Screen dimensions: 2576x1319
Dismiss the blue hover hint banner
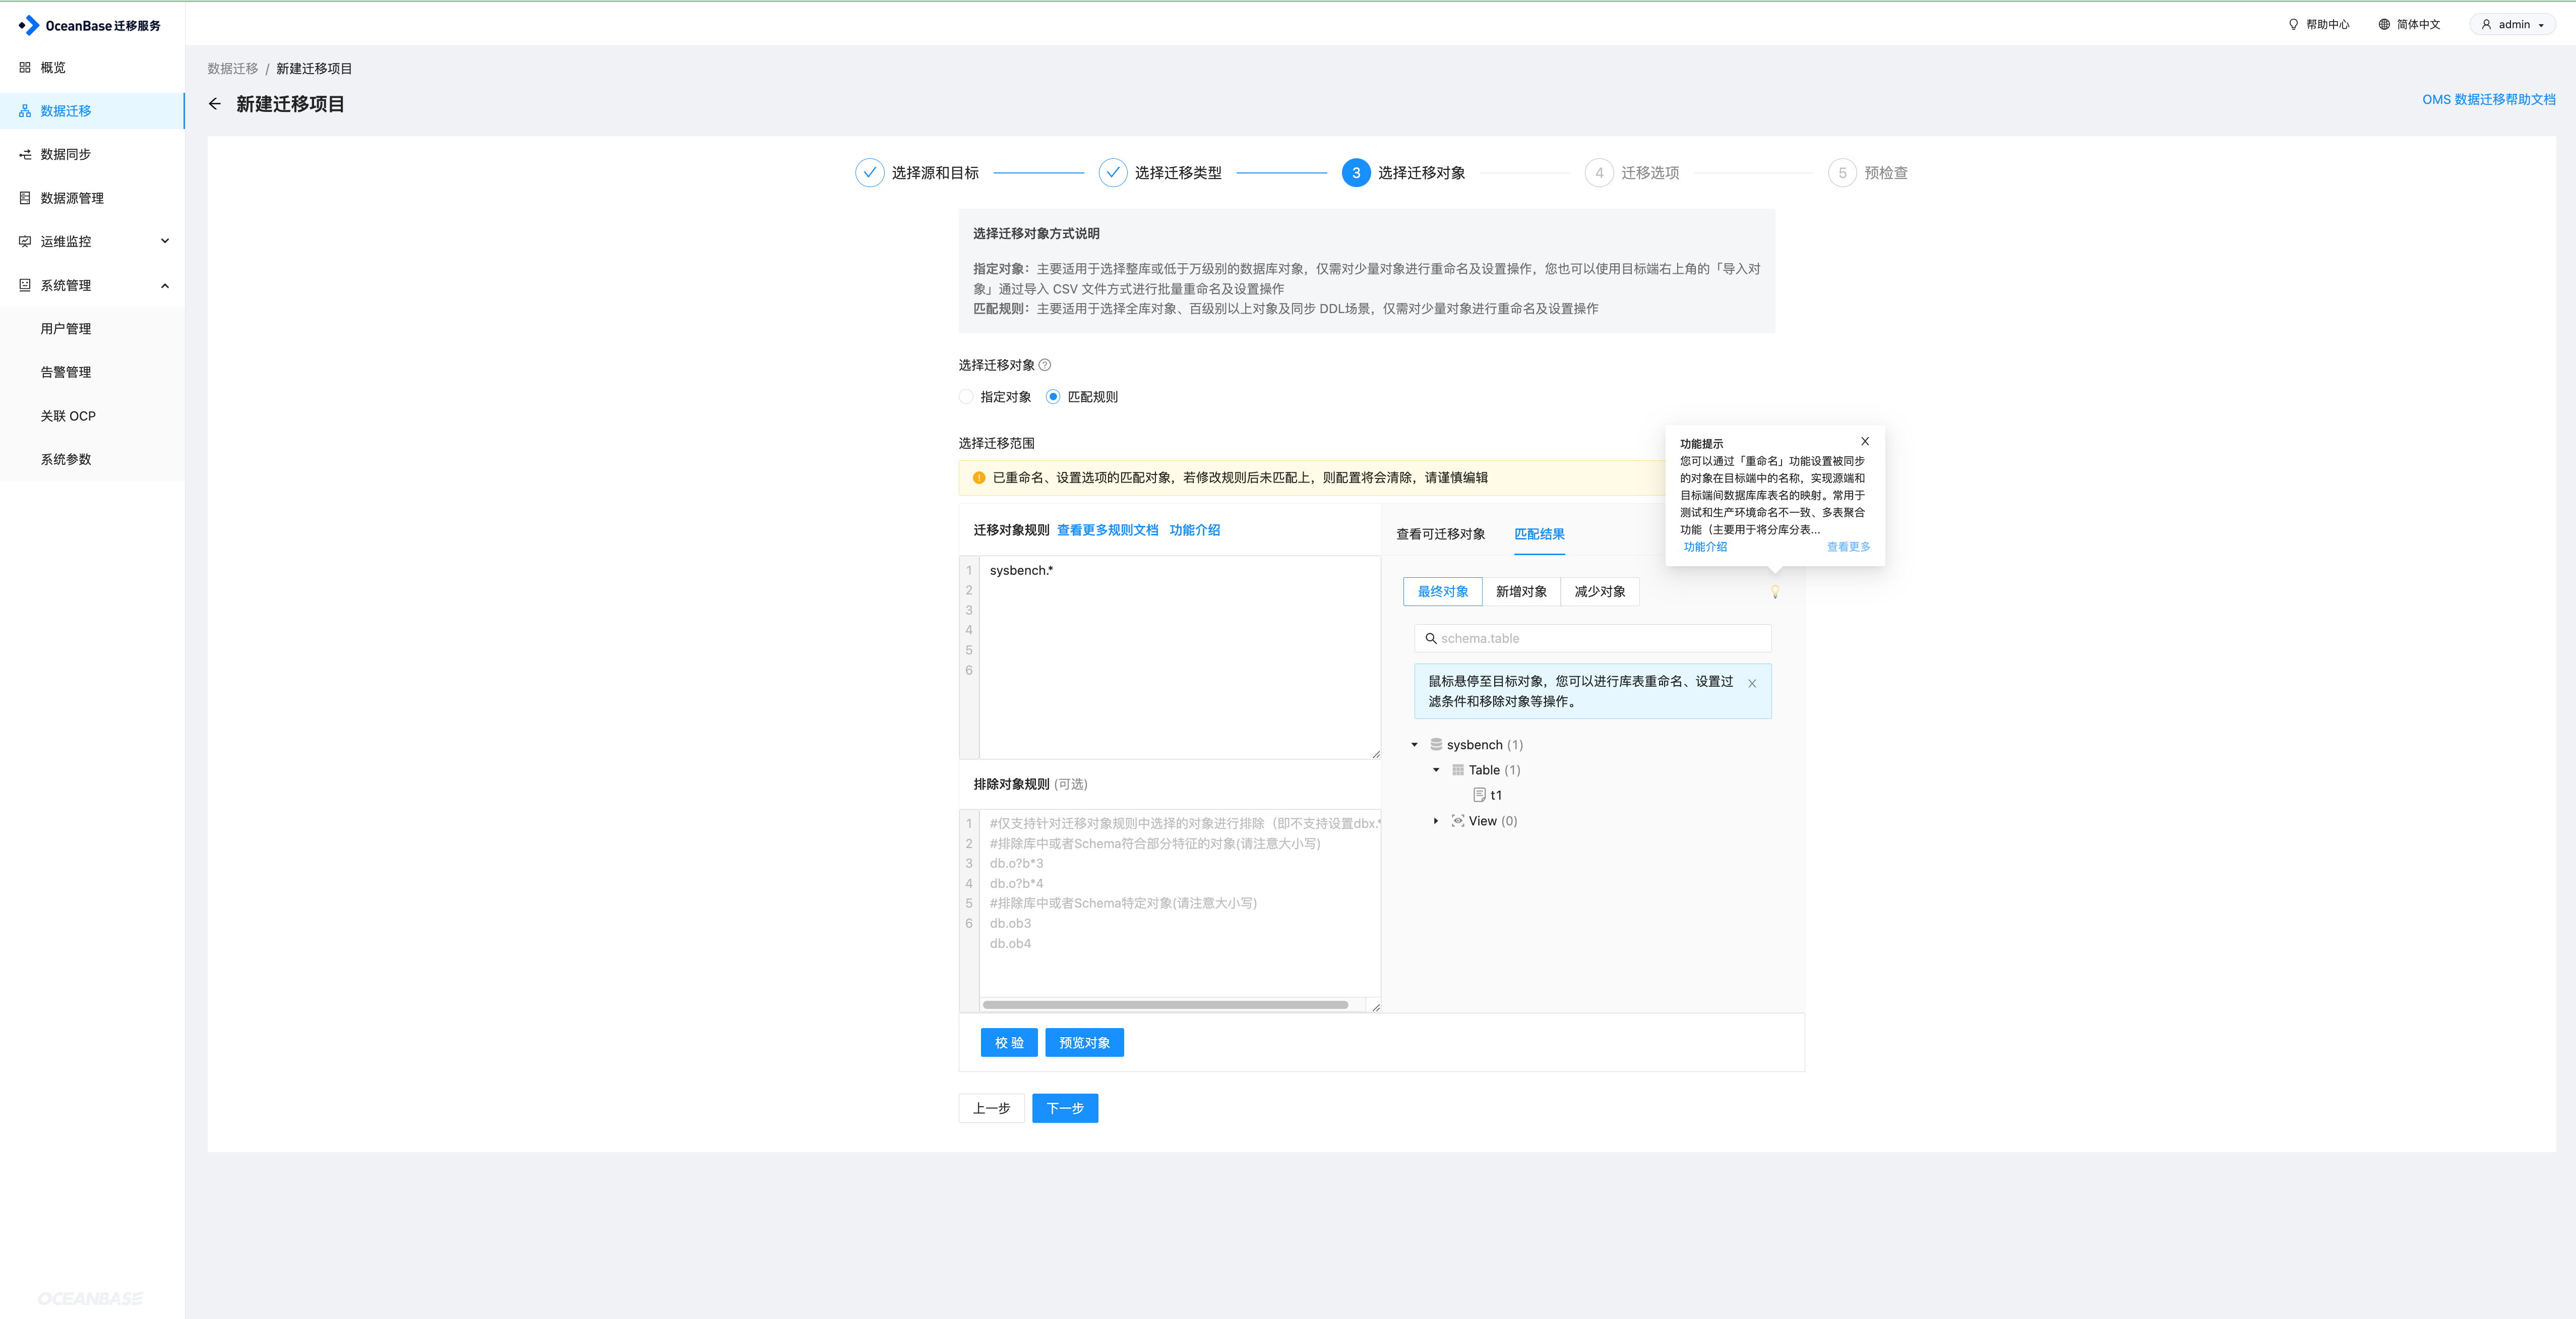point(1752,684)
